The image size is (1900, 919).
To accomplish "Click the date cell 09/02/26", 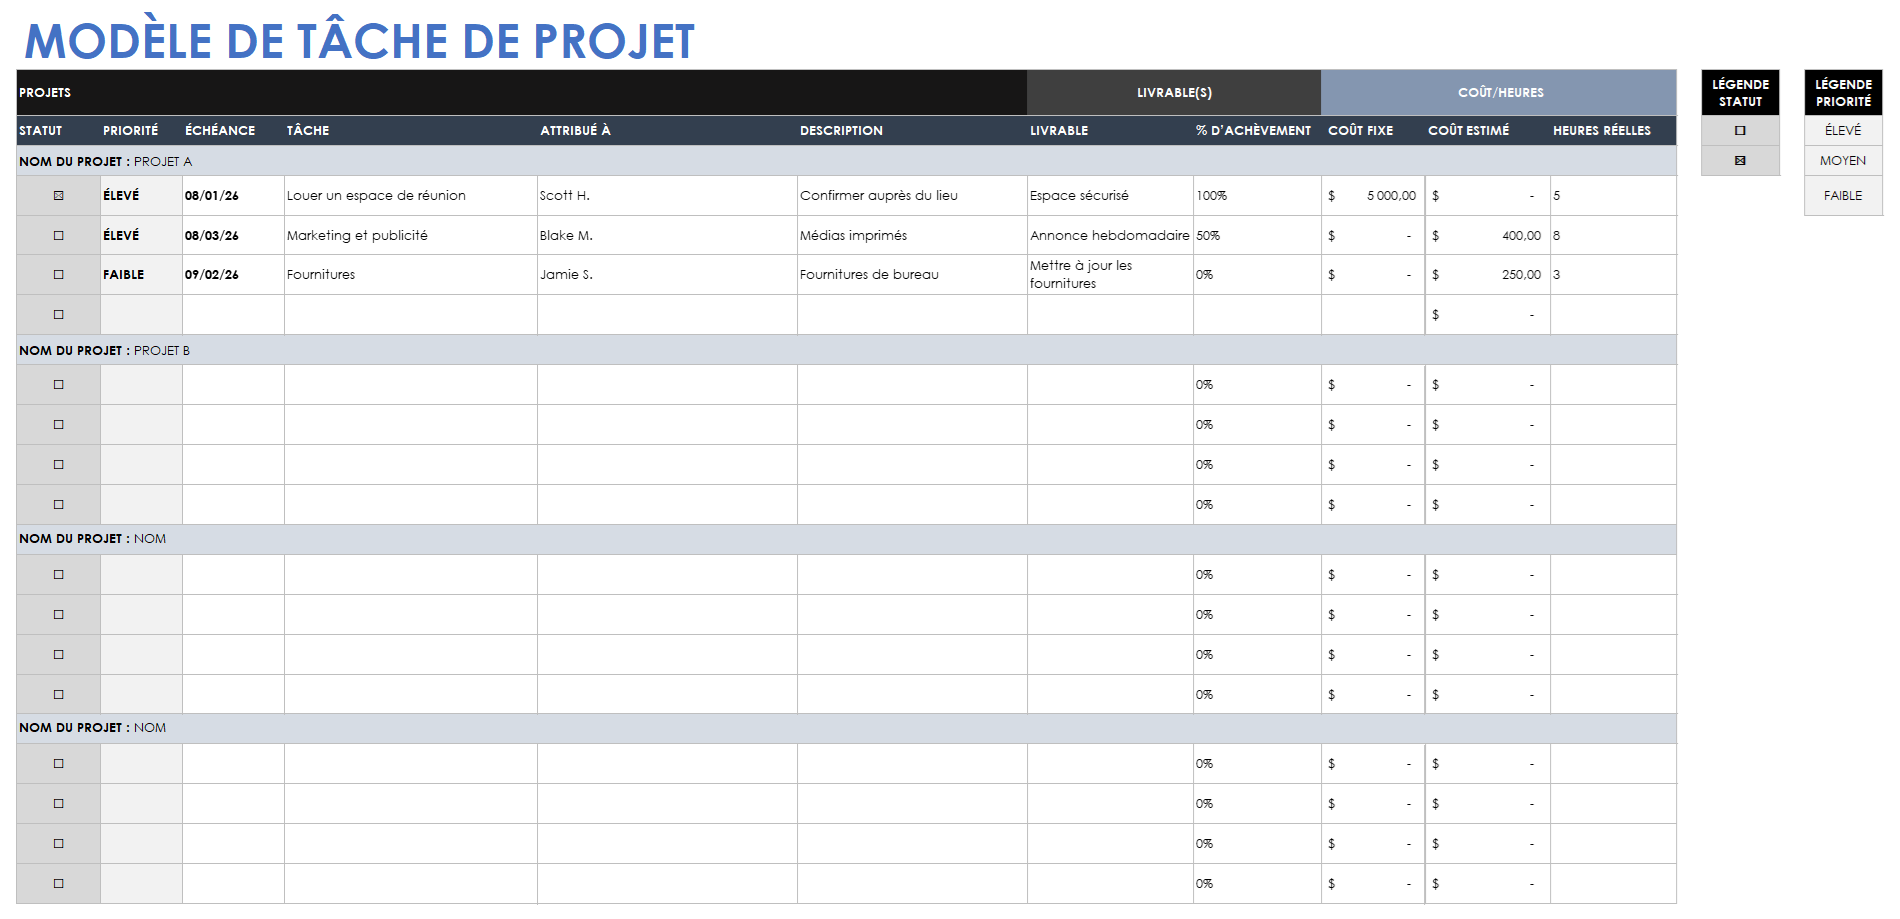I will click(x=233, y=275).
